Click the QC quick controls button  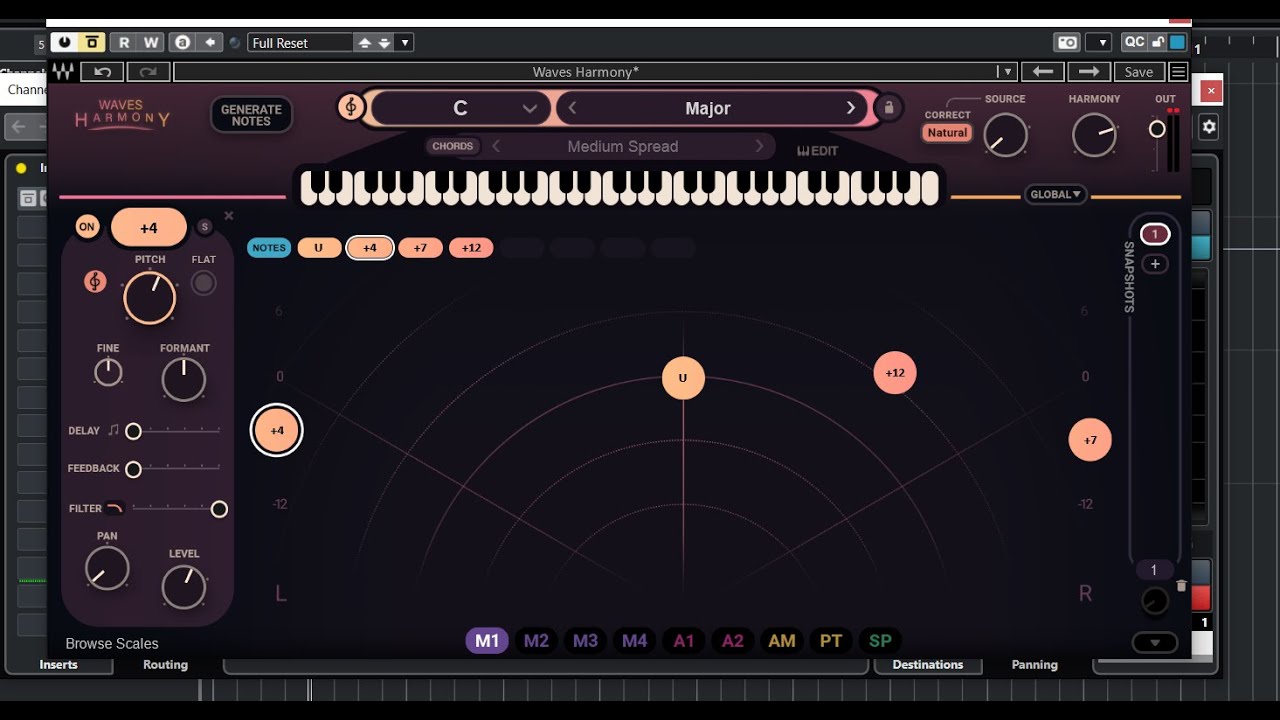click(1134, 42)
